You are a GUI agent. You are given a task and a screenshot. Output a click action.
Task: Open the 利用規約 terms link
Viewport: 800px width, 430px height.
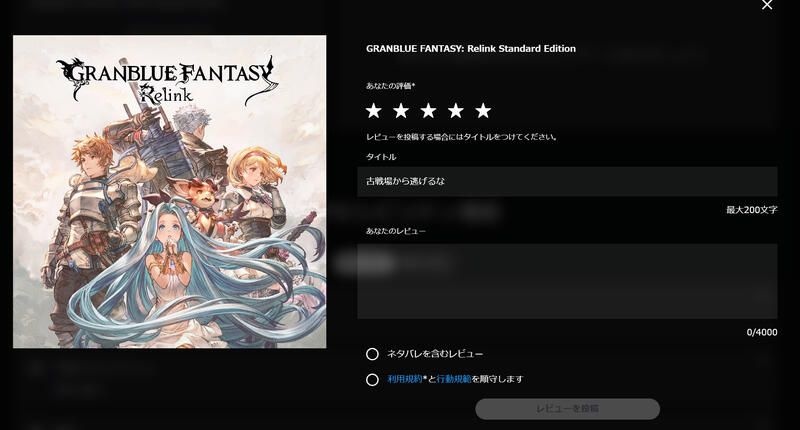405,379
